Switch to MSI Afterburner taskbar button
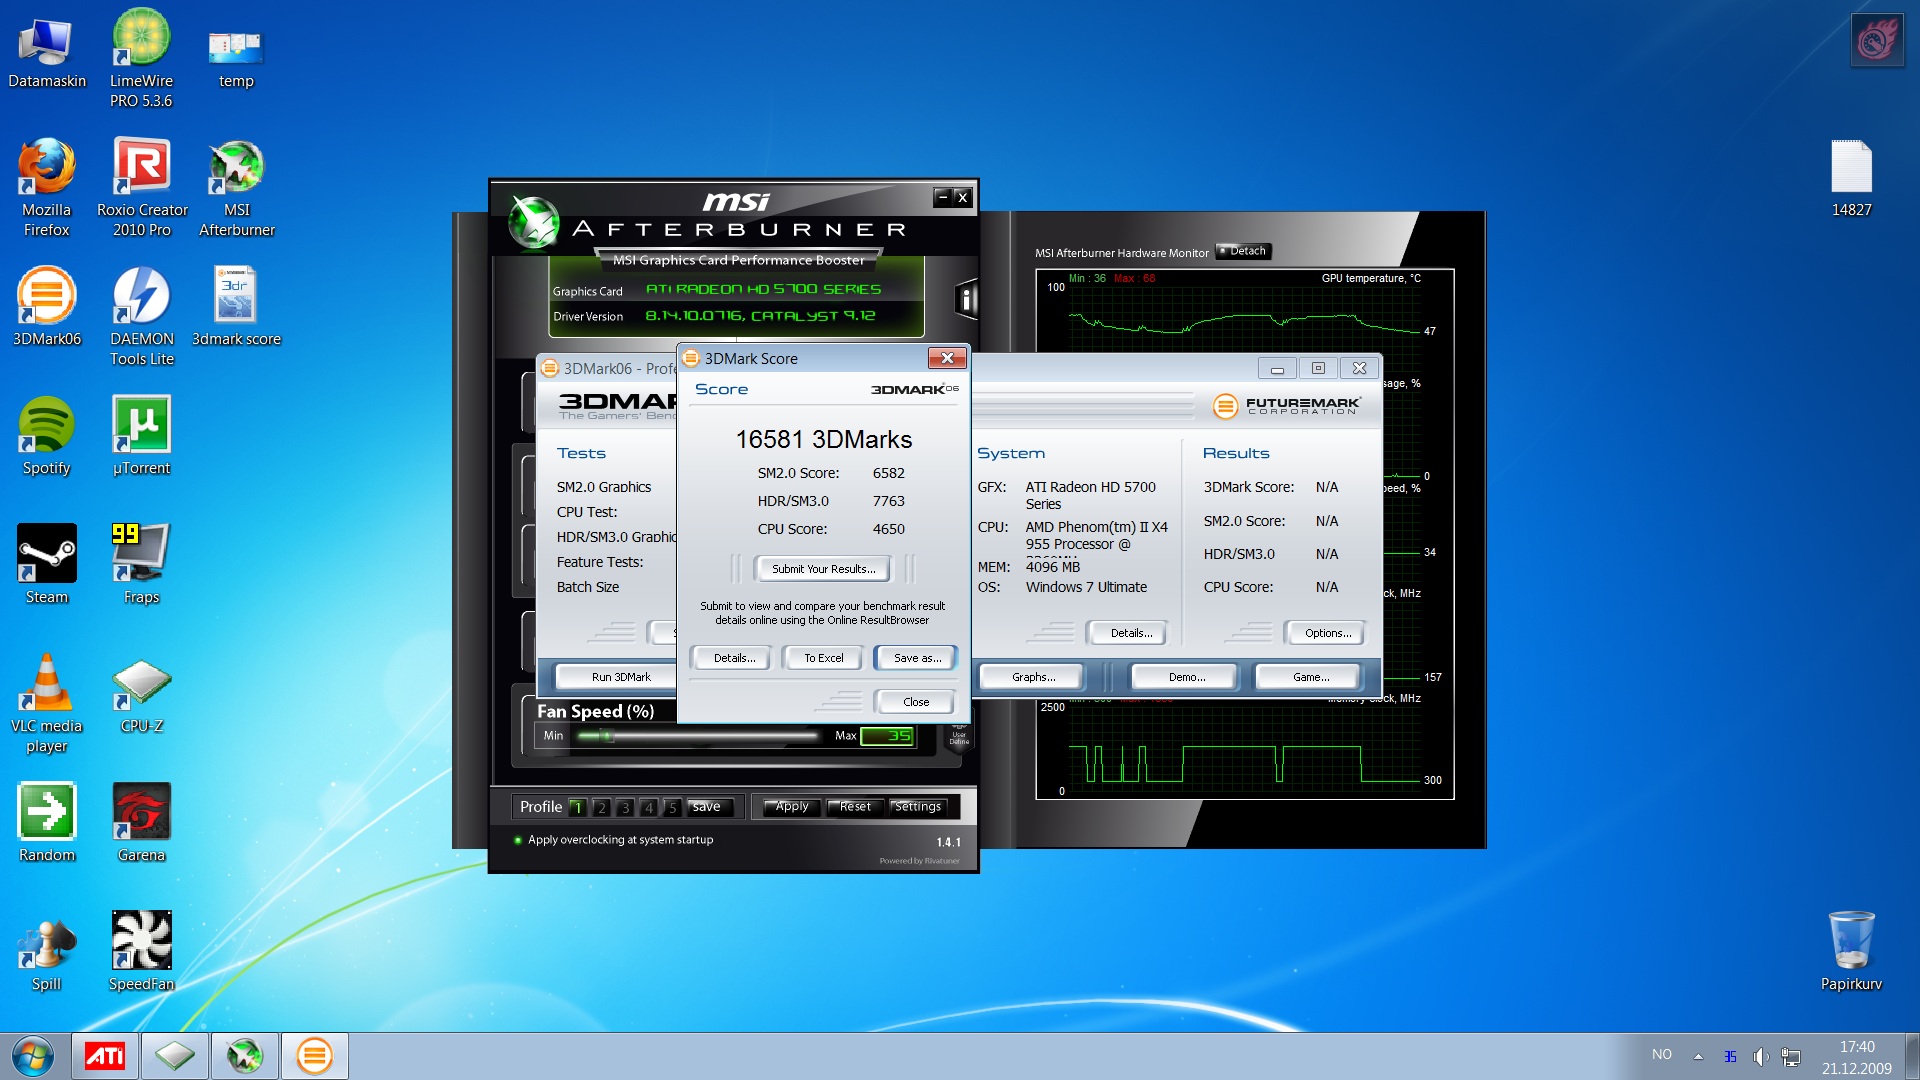The image size is (1920, 1080). point(244,1056)
